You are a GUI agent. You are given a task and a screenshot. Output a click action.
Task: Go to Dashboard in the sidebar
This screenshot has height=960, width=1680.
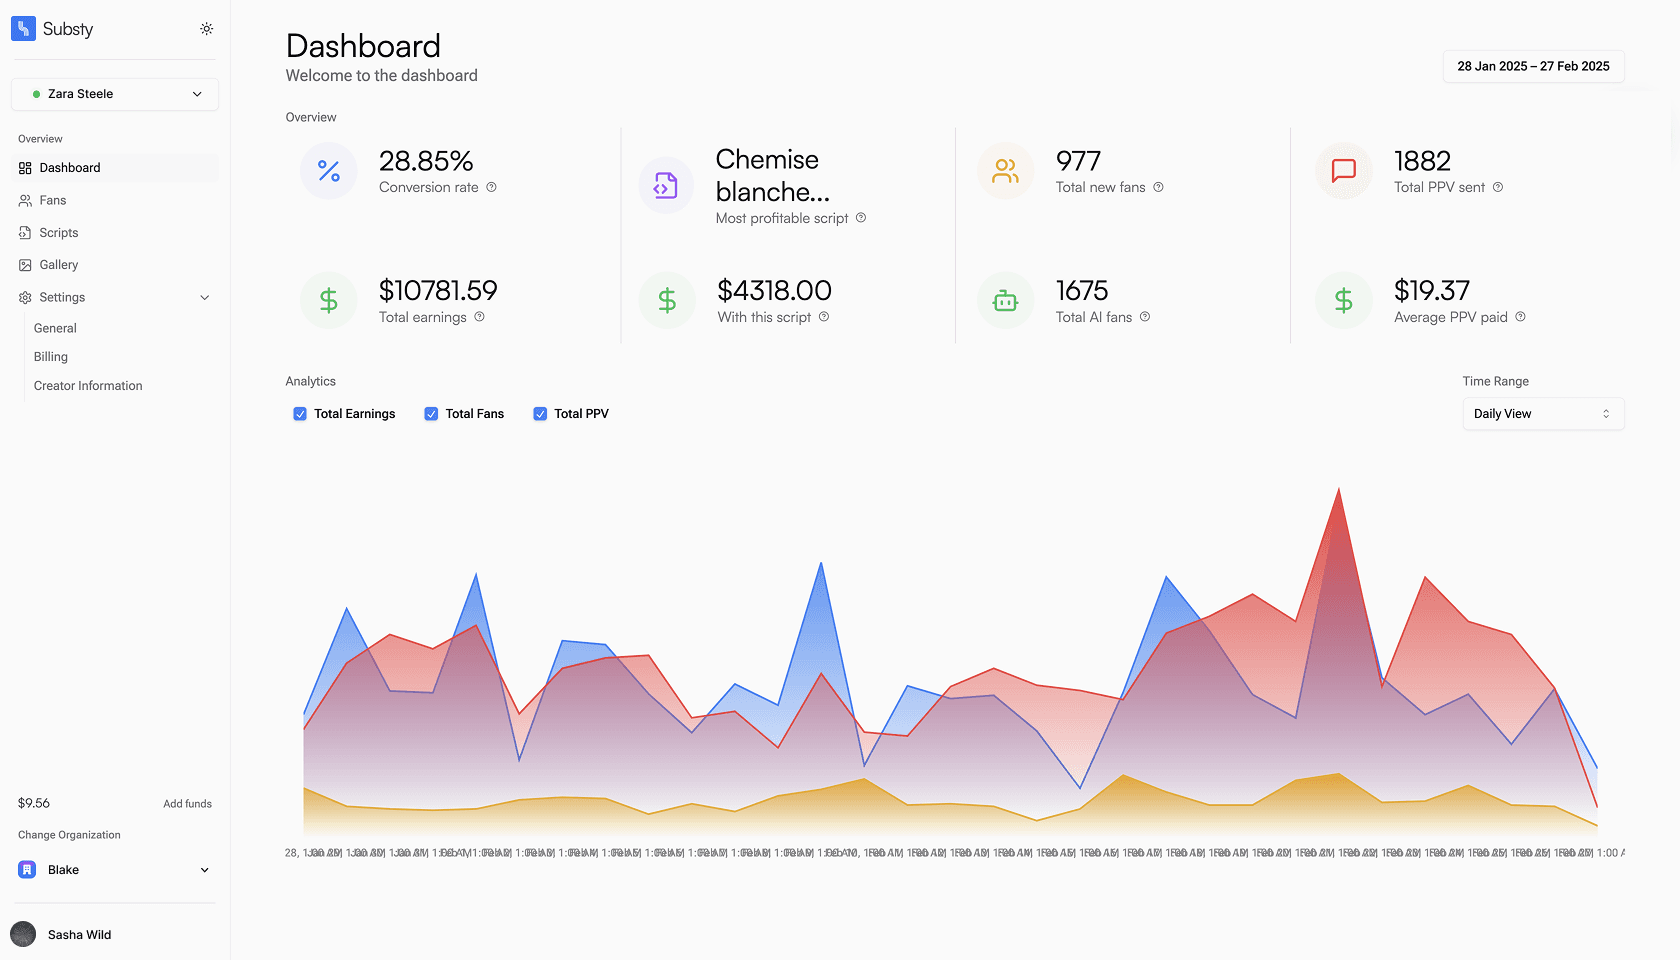[x=115, y=168]
